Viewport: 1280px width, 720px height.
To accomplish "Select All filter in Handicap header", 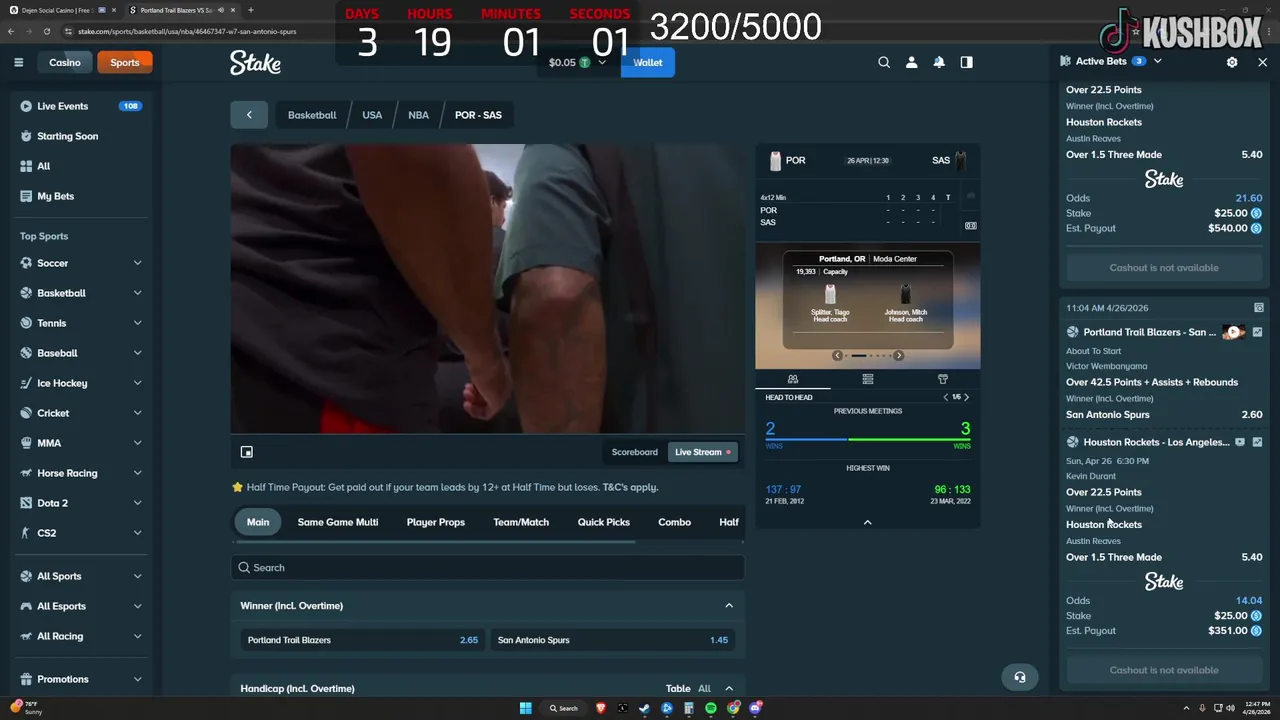I will pyautogui.click(x=704, y=688).
